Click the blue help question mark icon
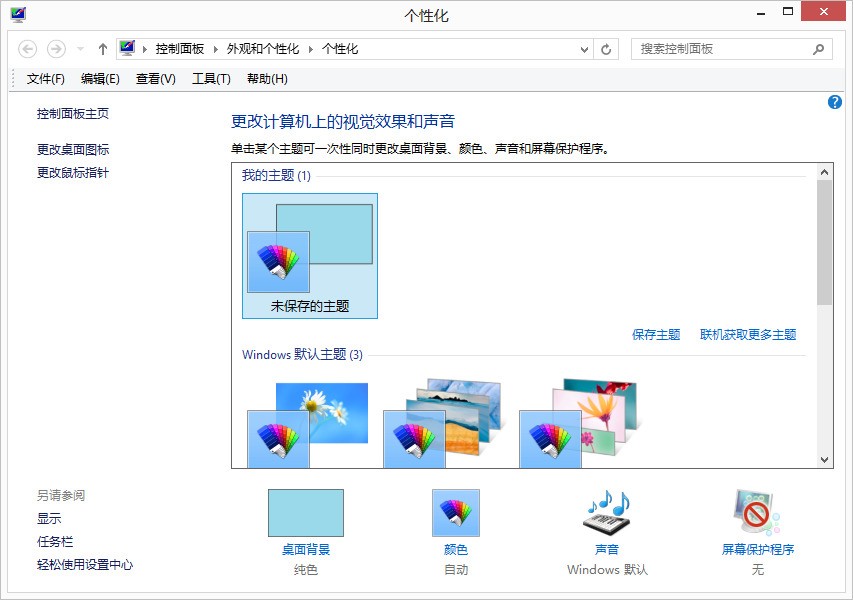The width and height of the screenshot is (853, 600). [835, 102]
